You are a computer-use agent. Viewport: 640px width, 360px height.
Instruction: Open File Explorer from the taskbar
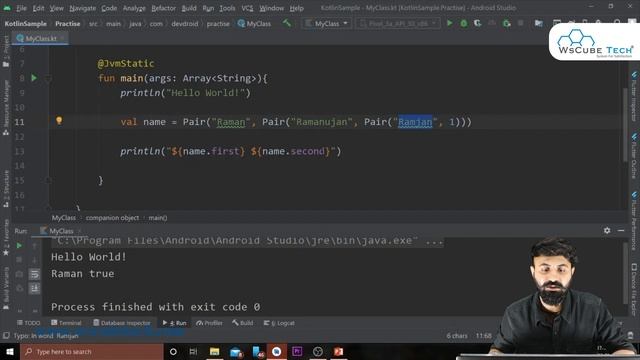click(x=214, y=351)
